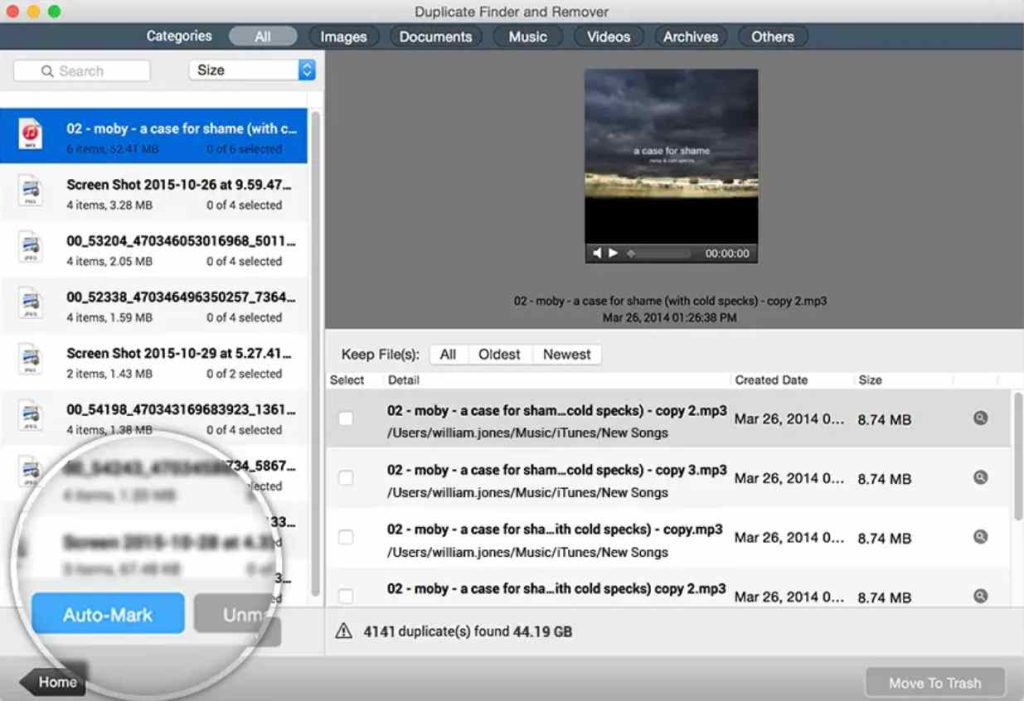Click the image icon beside 00_54198 group
This screenshot has height=701, width=1024.
click(30, 416)
